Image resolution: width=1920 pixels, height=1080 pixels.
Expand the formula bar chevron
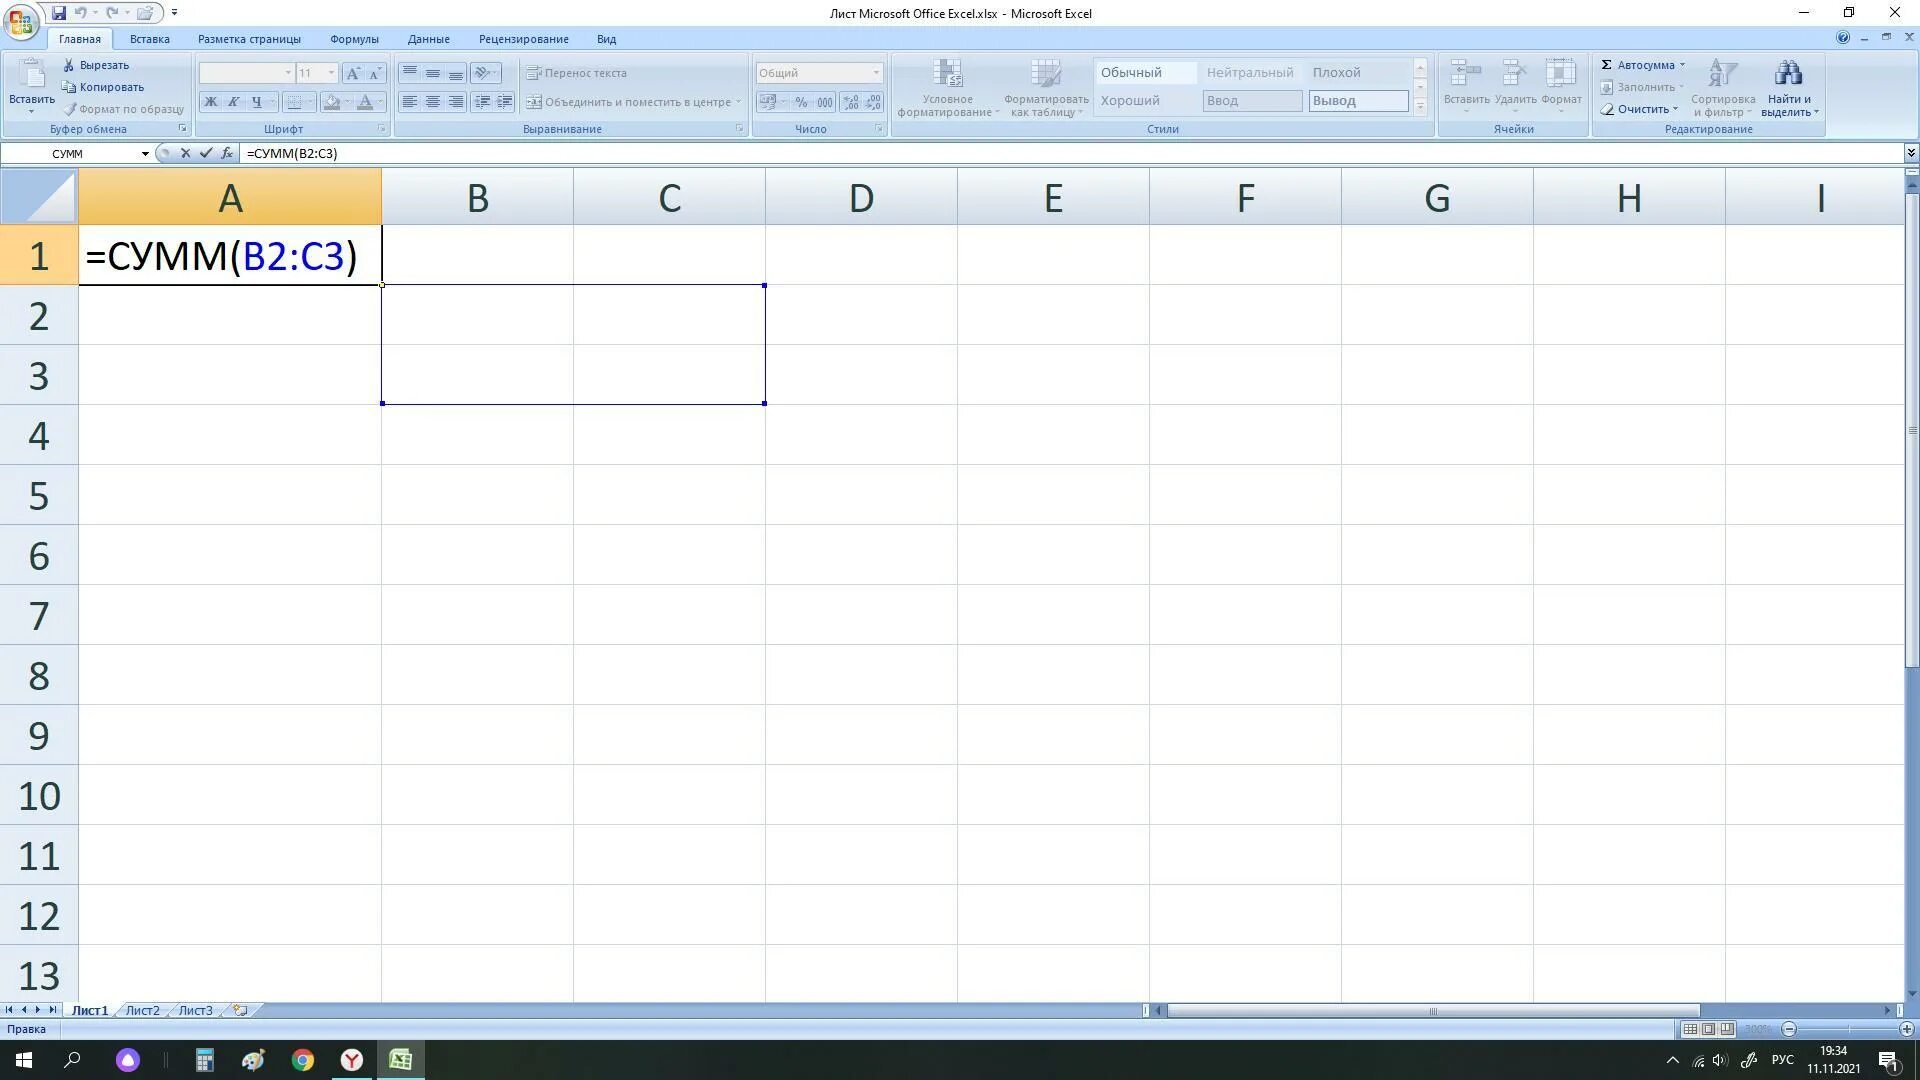[1911, 153]
